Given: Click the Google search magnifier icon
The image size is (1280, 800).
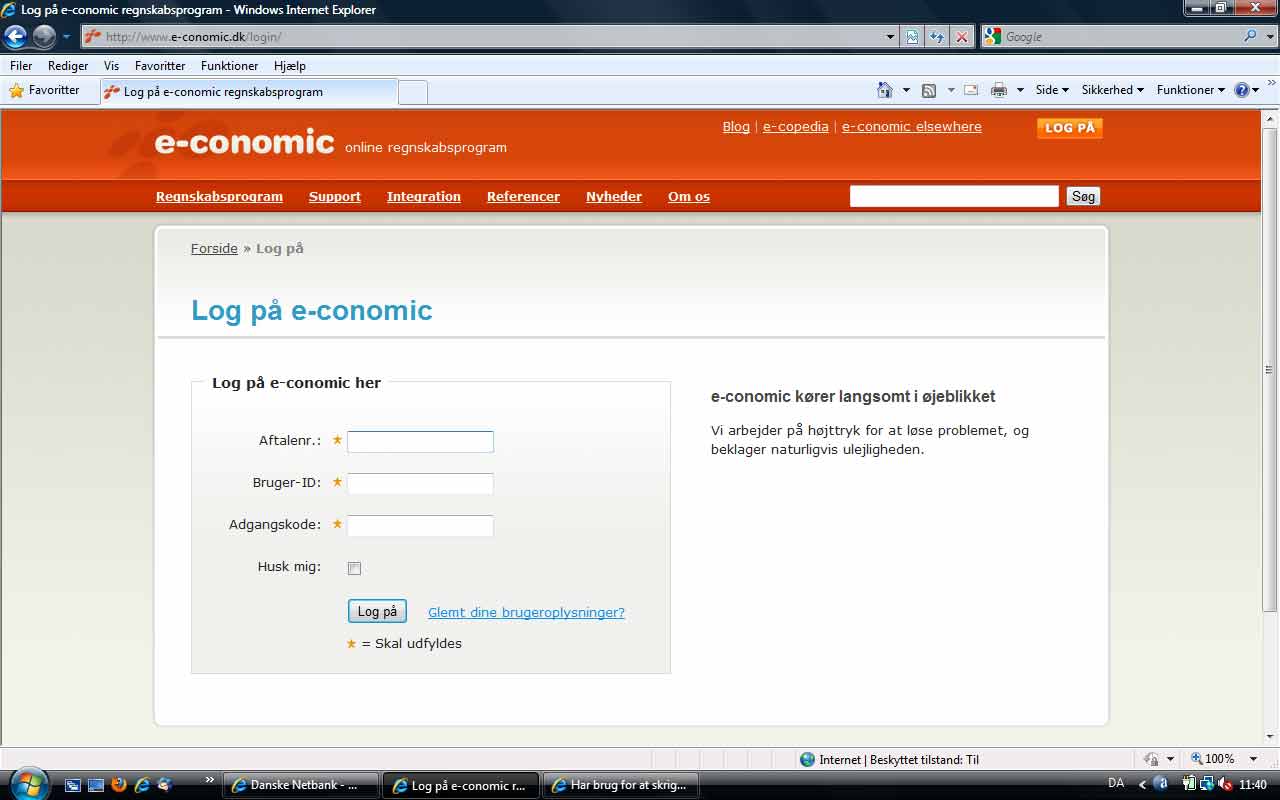Looking at the screenshot, I should [1251, 37].
